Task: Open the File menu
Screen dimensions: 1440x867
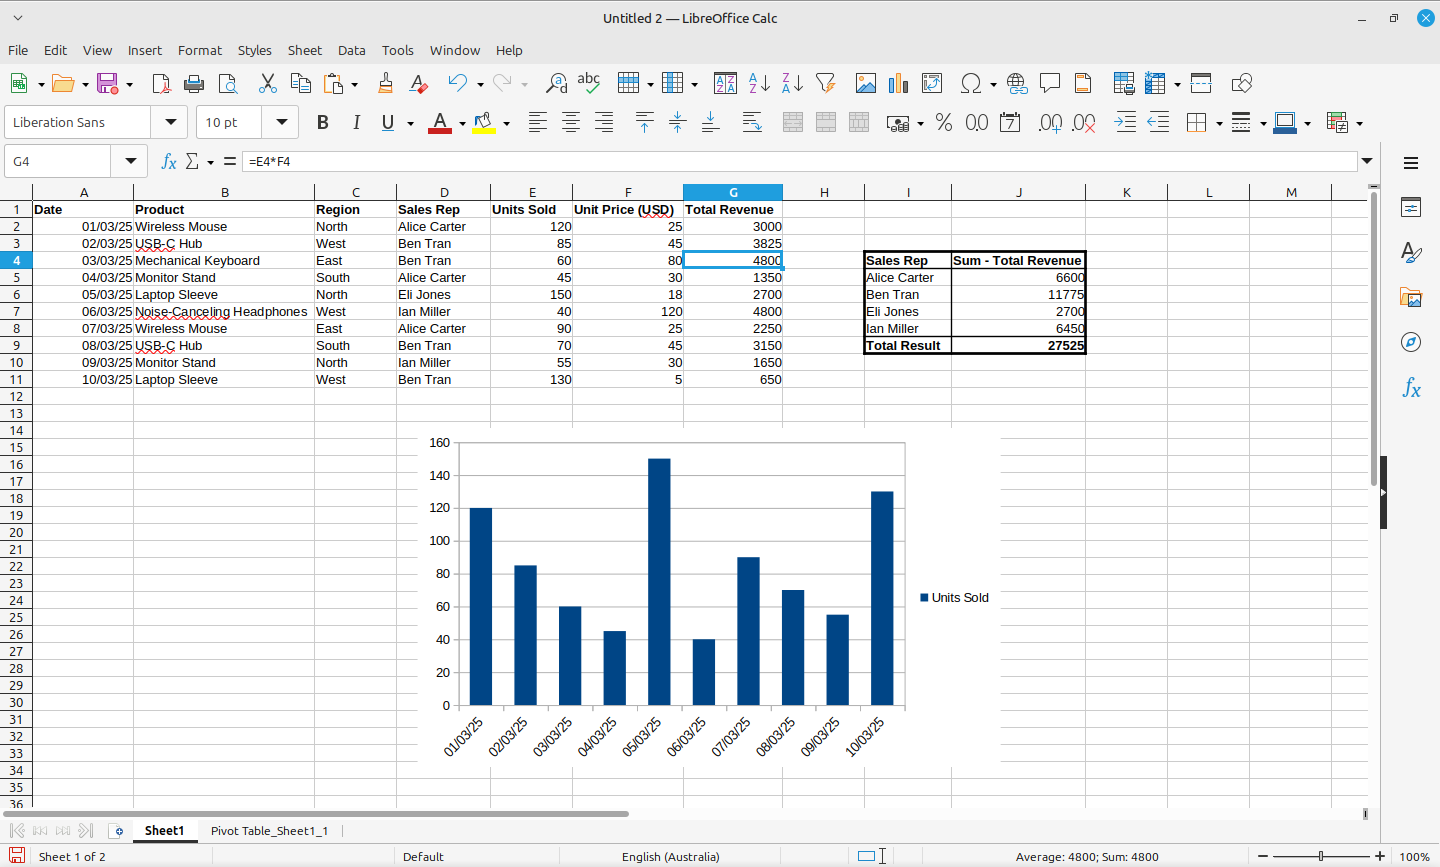Action: pos(18,50)
